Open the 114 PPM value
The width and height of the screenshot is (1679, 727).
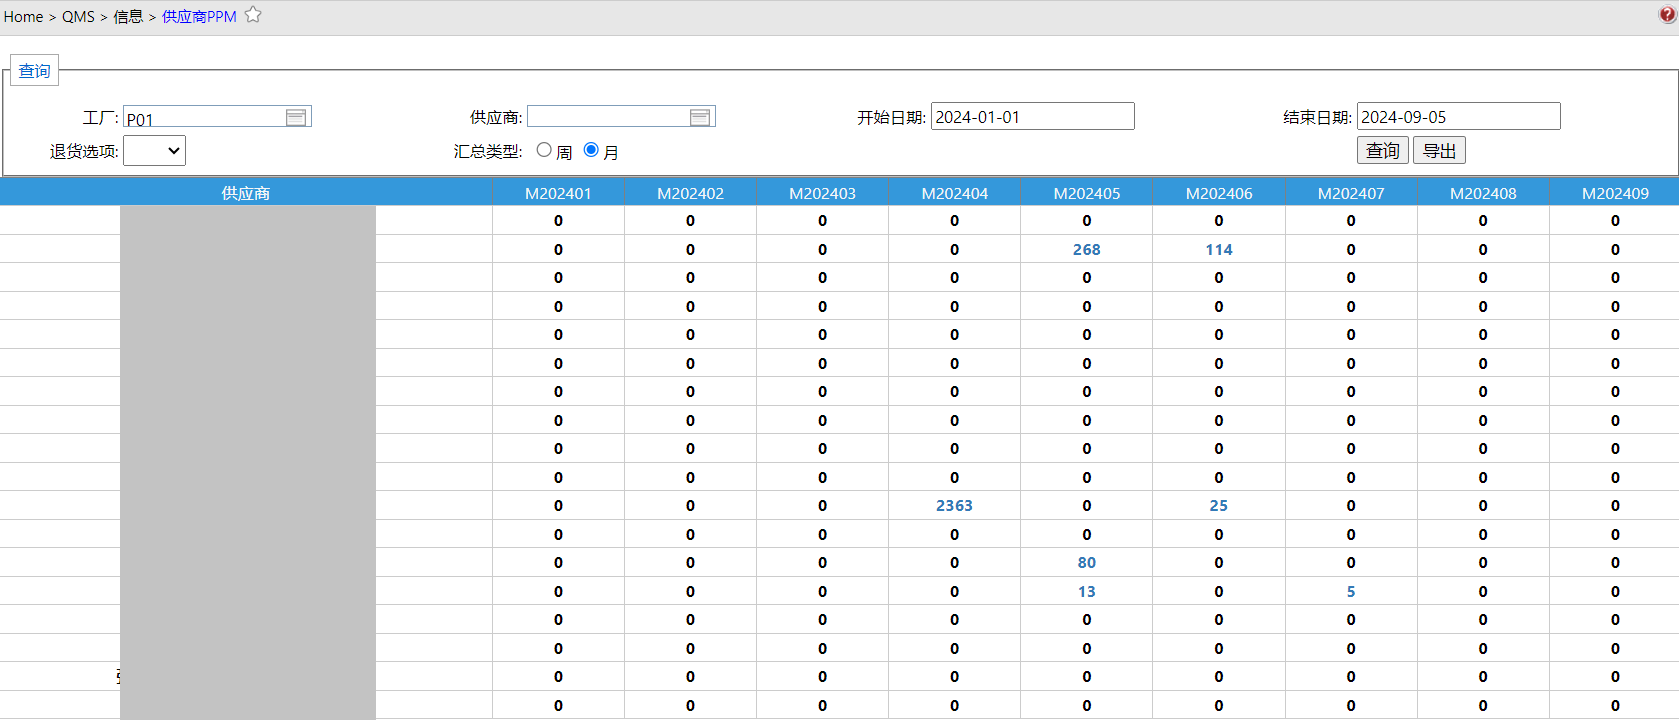coord(1219,249)
